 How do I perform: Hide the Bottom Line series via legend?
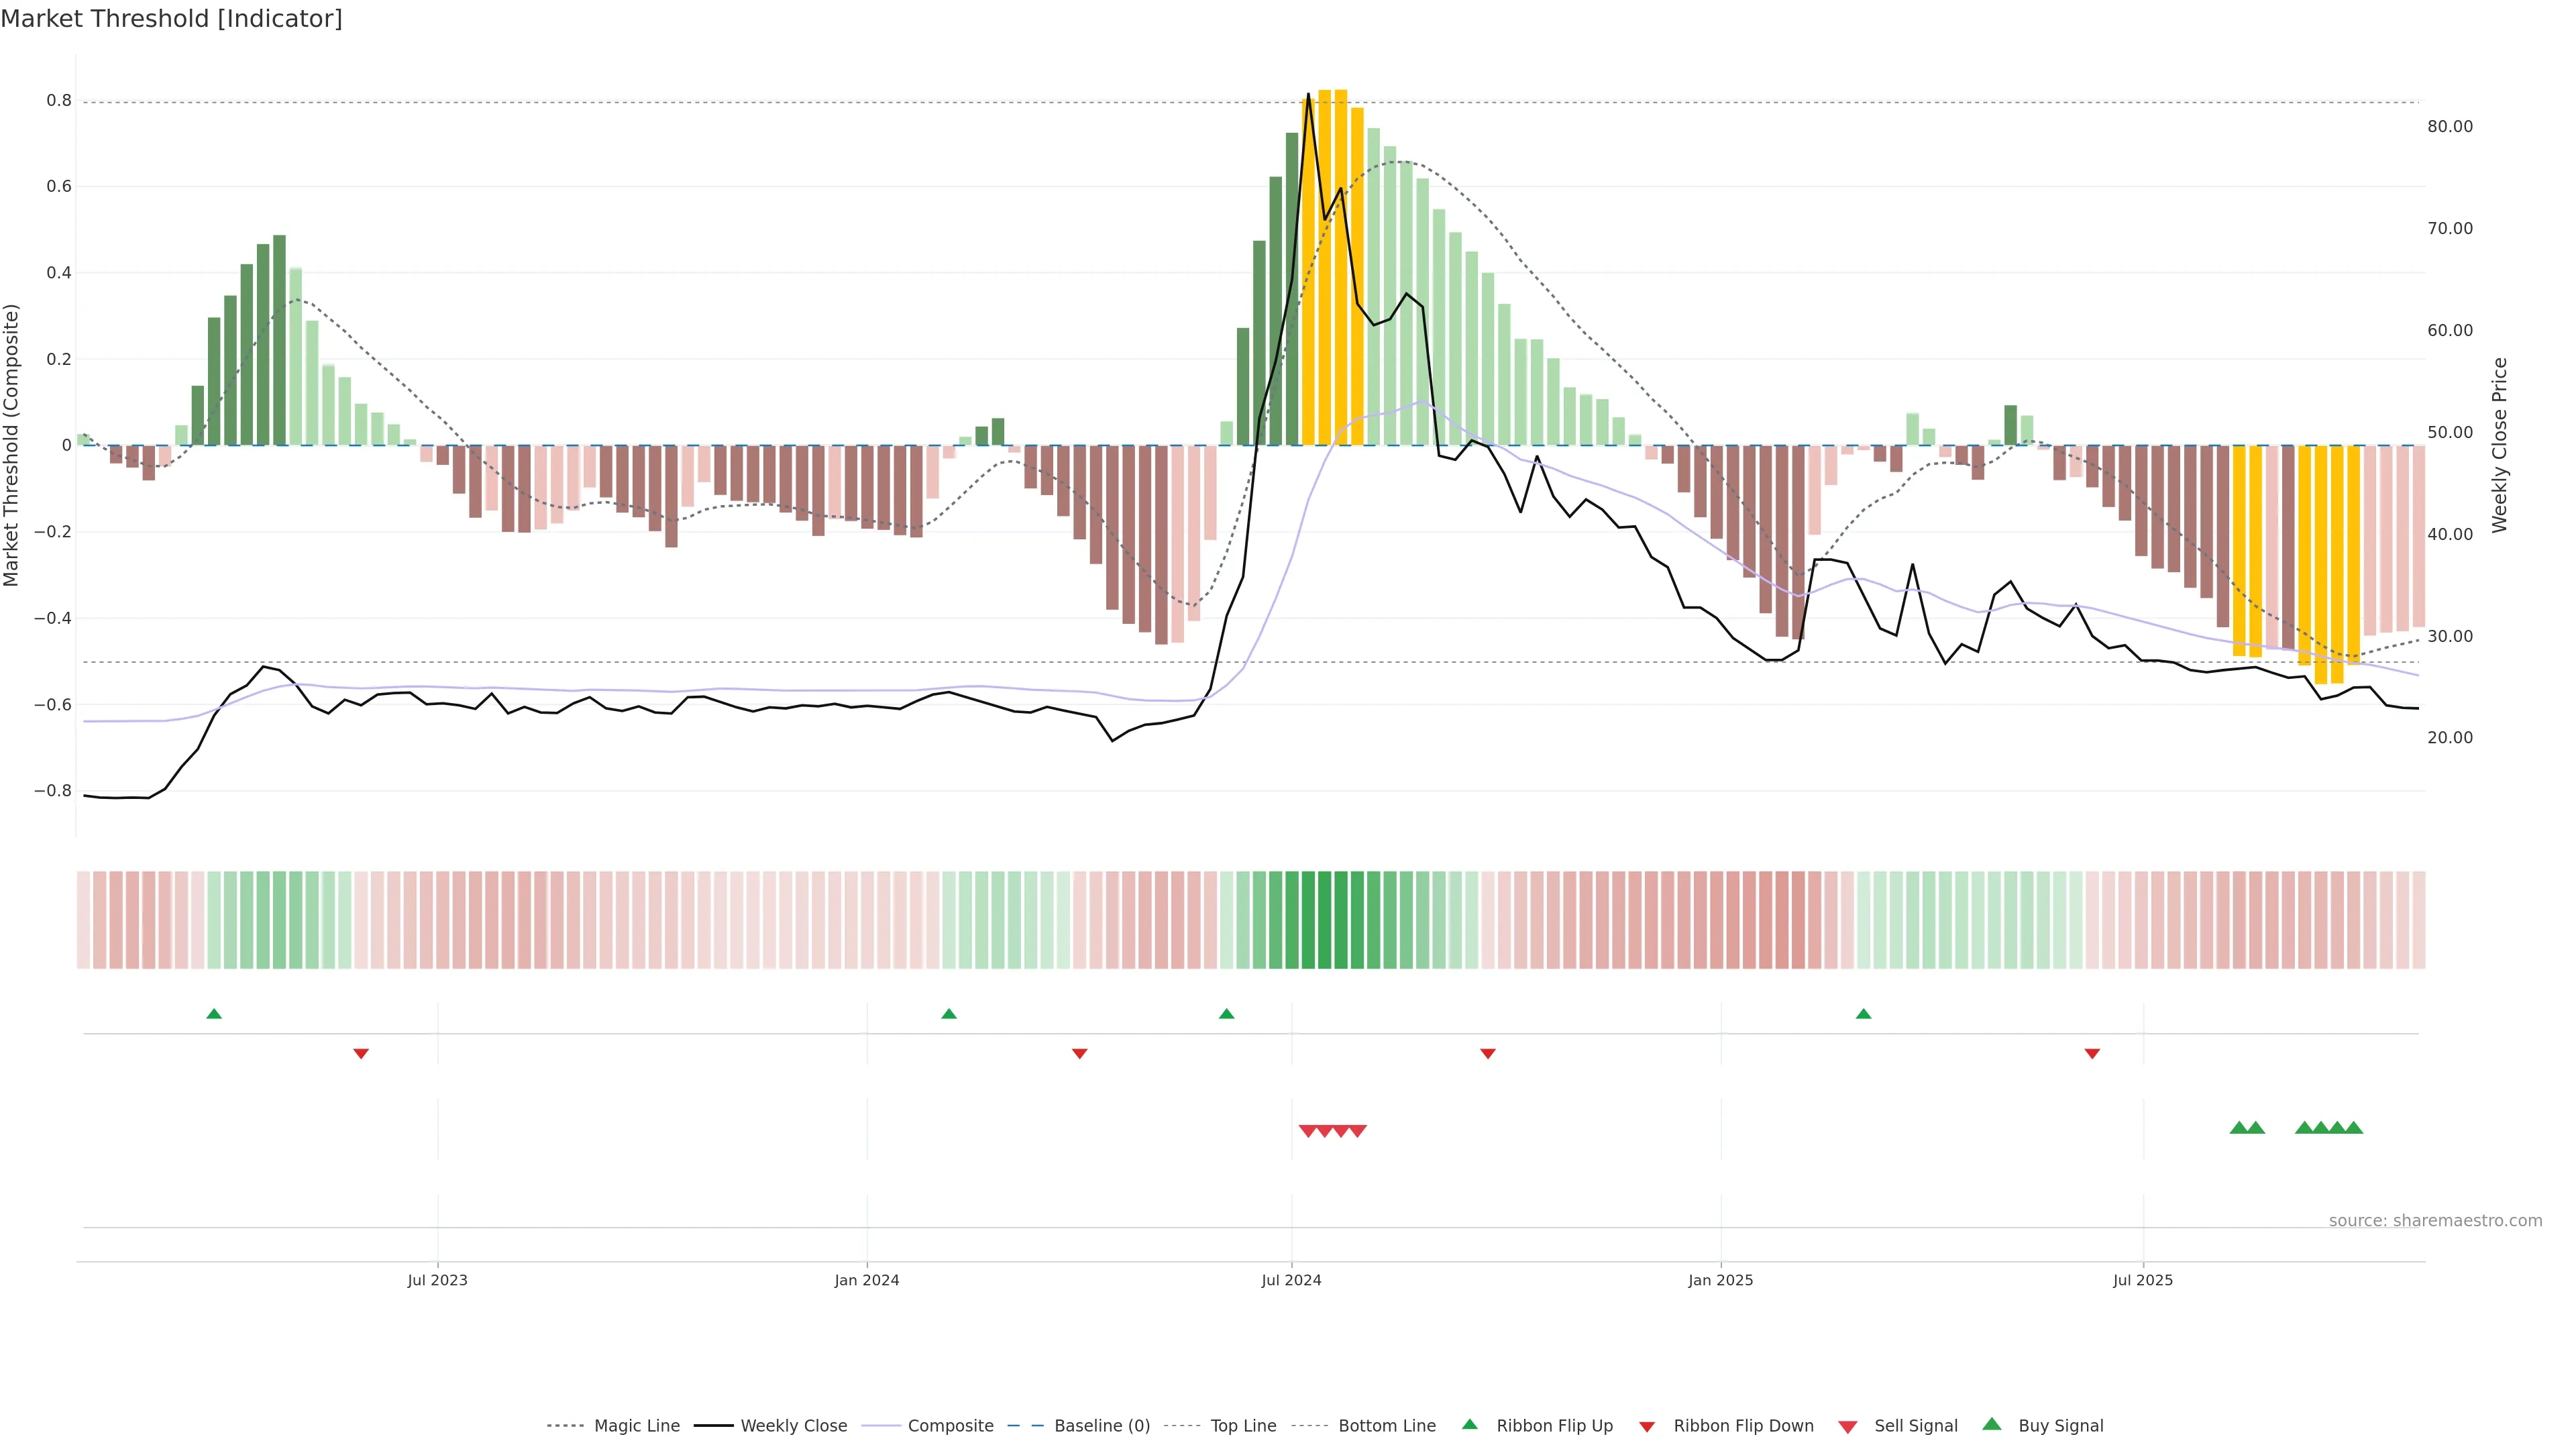click(1386, 1426)
